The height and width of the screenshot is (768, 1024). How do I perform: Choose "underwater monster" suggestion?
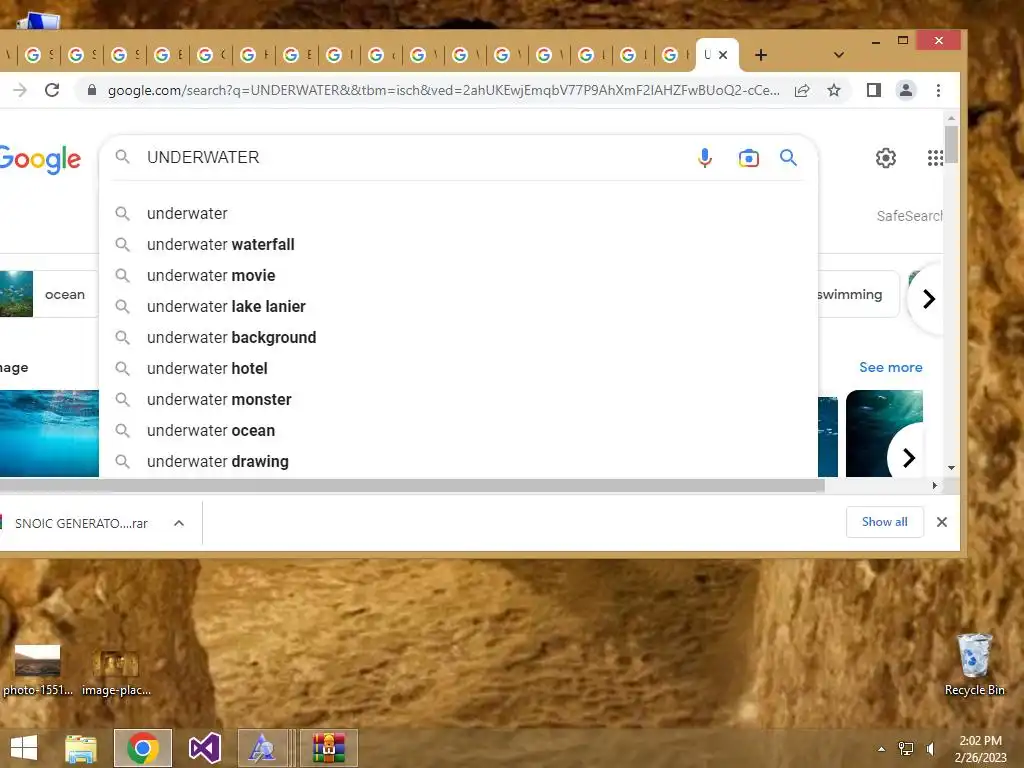tap(219, 400)
